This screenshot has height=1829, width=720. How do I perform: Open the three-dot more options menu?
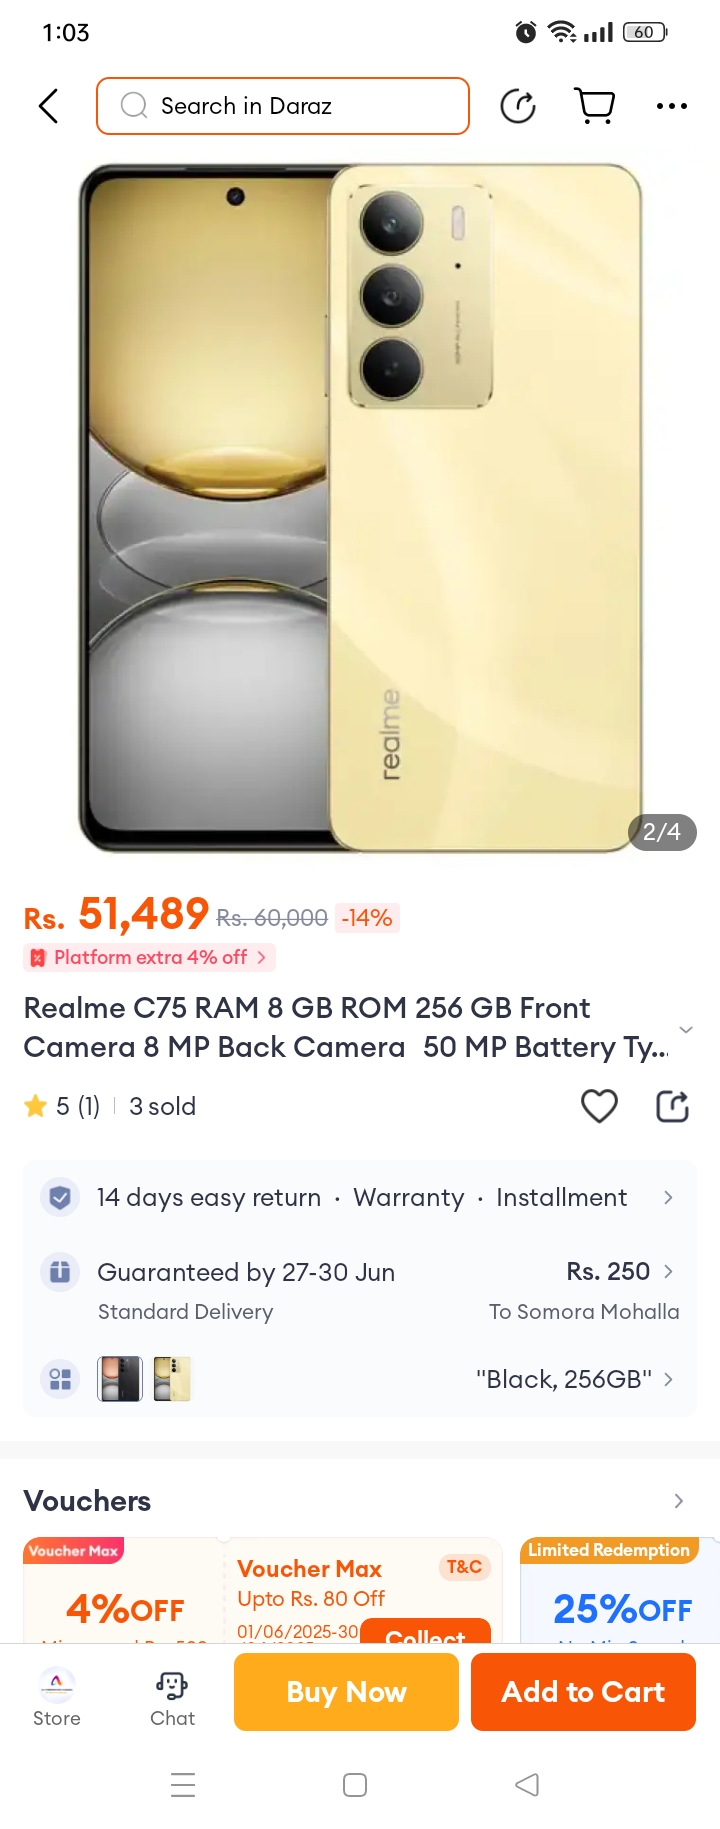click(672, 106)
